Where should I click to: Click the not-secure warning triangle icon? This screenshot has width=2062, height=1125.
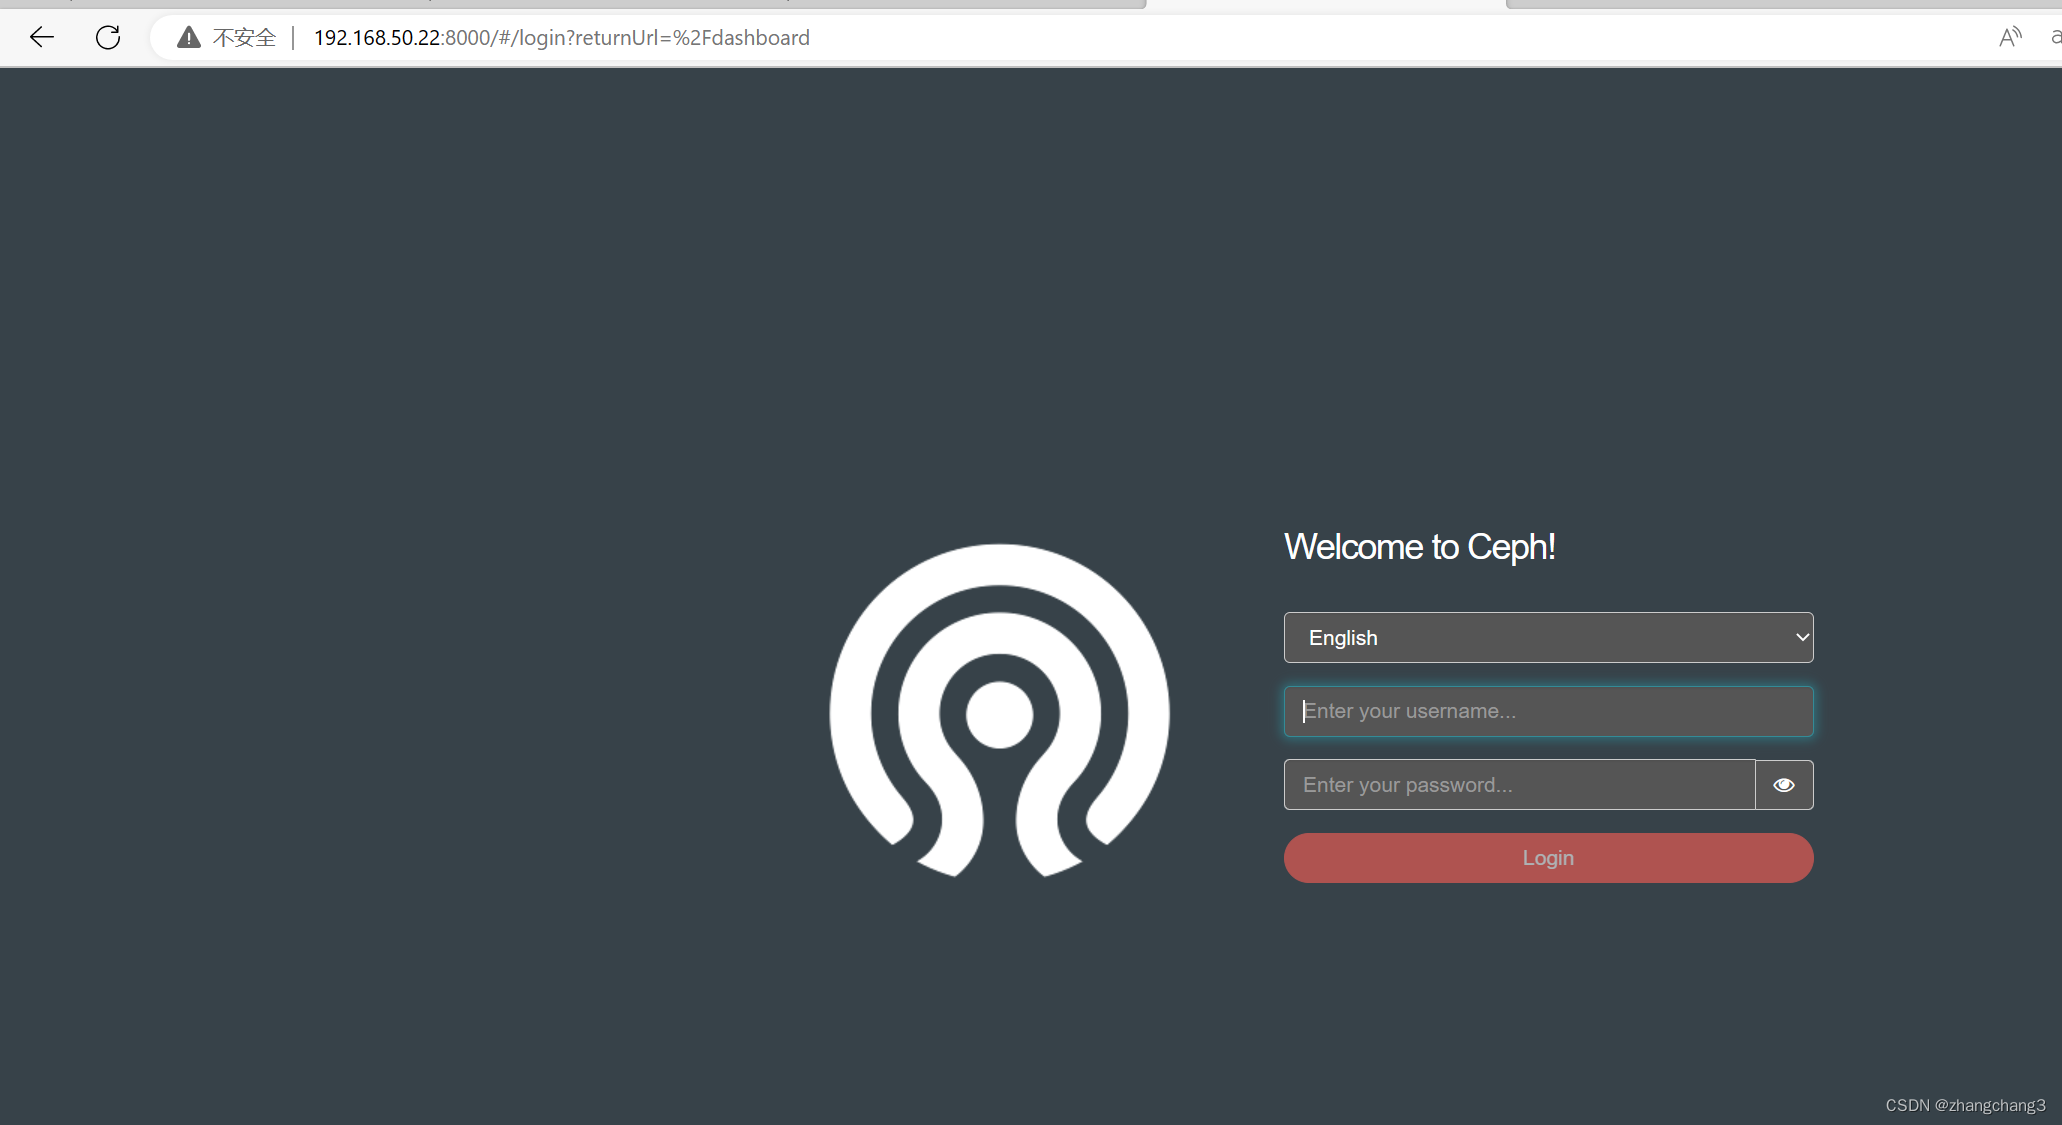188,38
